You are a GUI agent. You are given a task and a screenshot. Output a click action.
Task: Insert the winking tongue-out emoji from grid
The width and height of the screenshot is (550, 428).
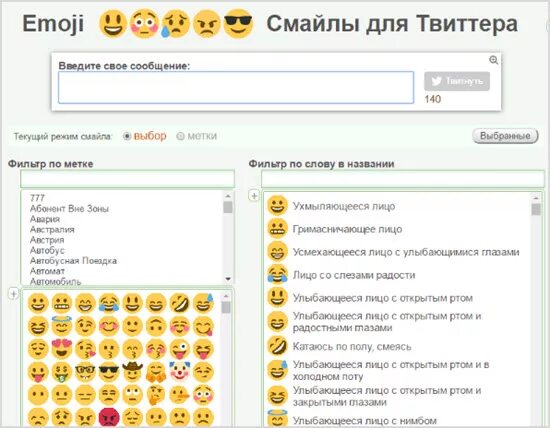pos(180,349)
